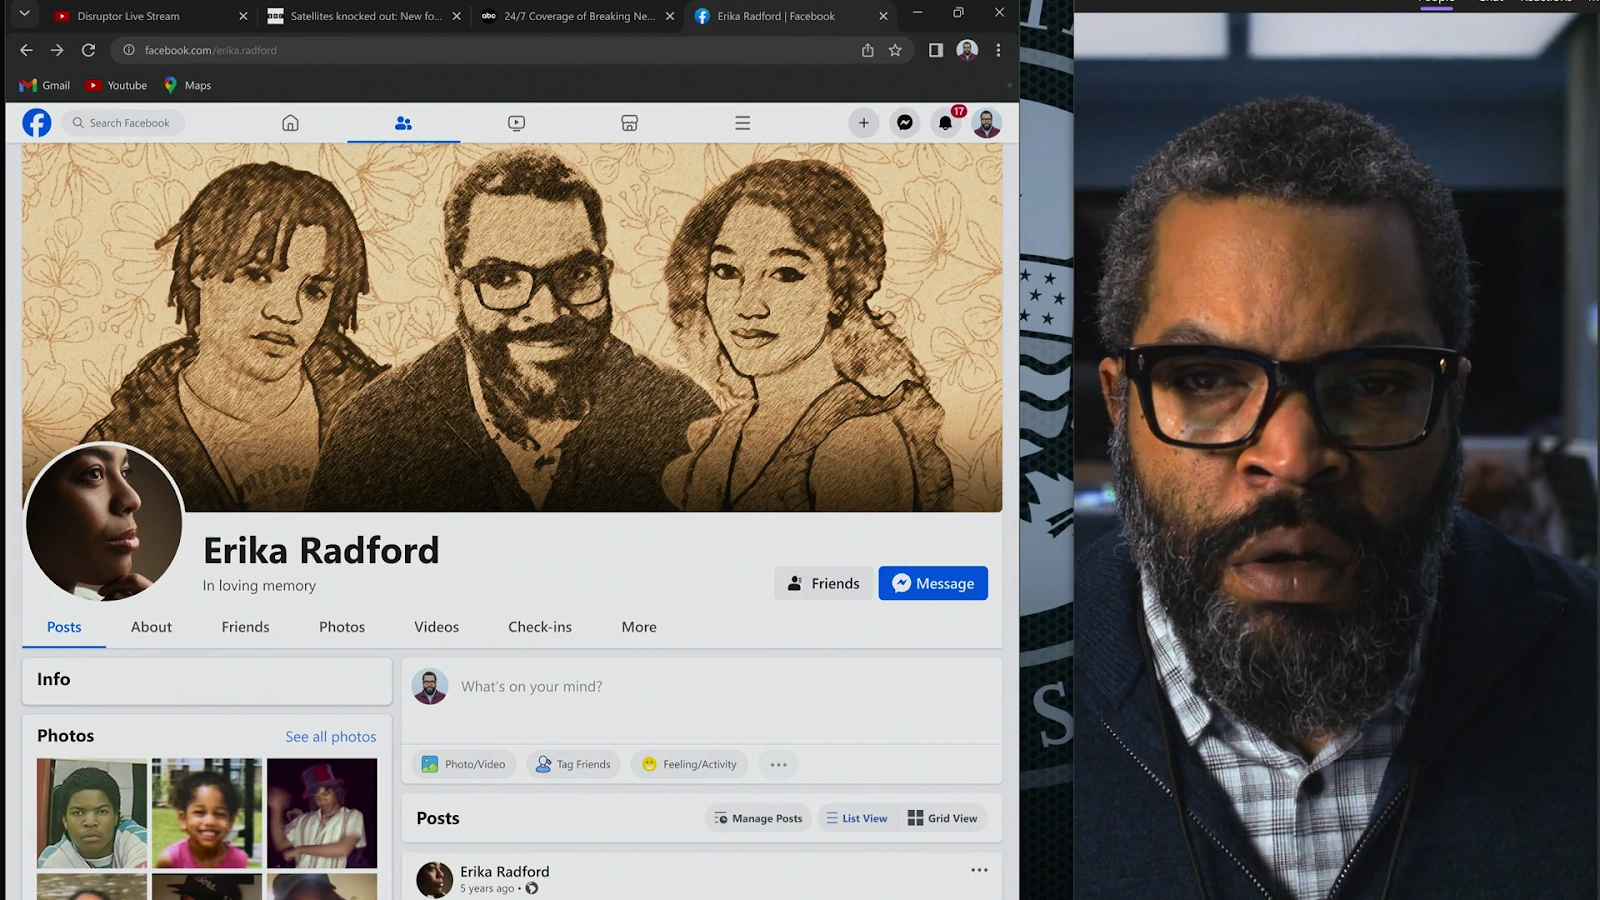
Task: Open the Chrome profile avatar
Action: 967,50
